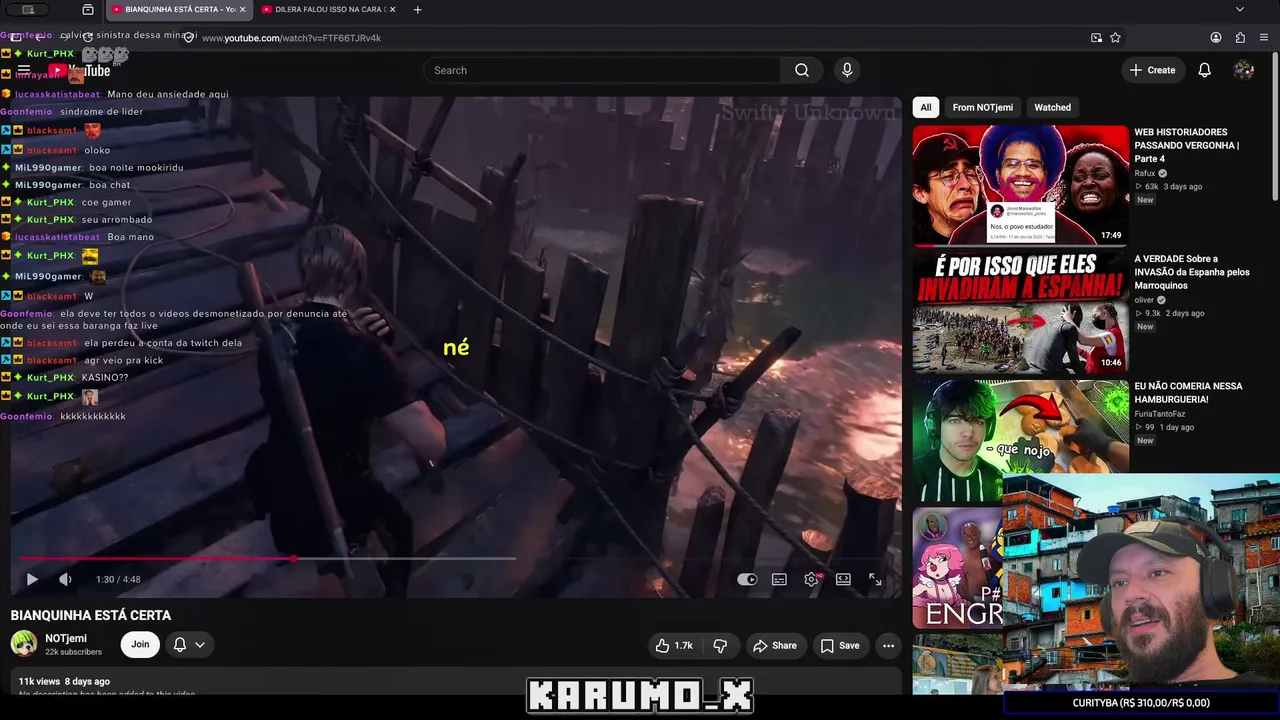Viewport: 1280px width, 720px height.
Task: Open the account avatar menu
Action: tap(1244, 70)
